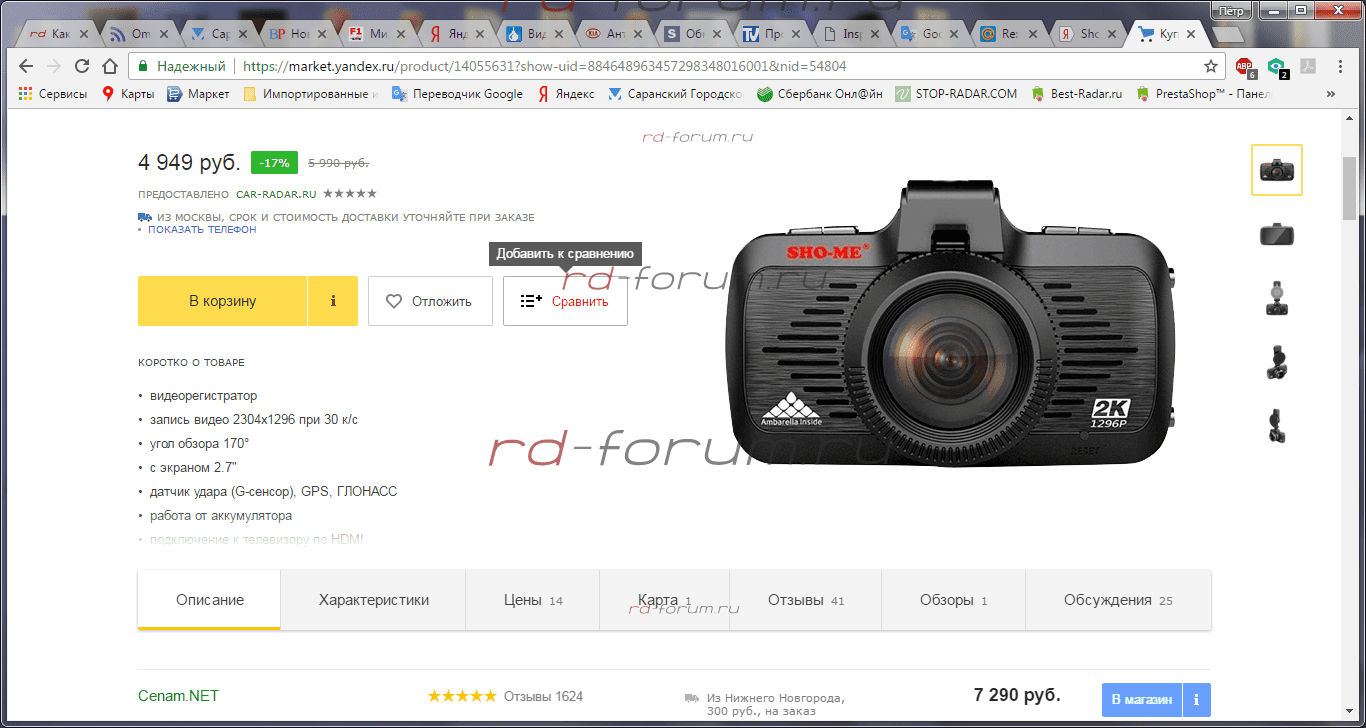The image size is (1366, 728).
Task: Go back to the previous page
Action: click(x=26, y=66)
